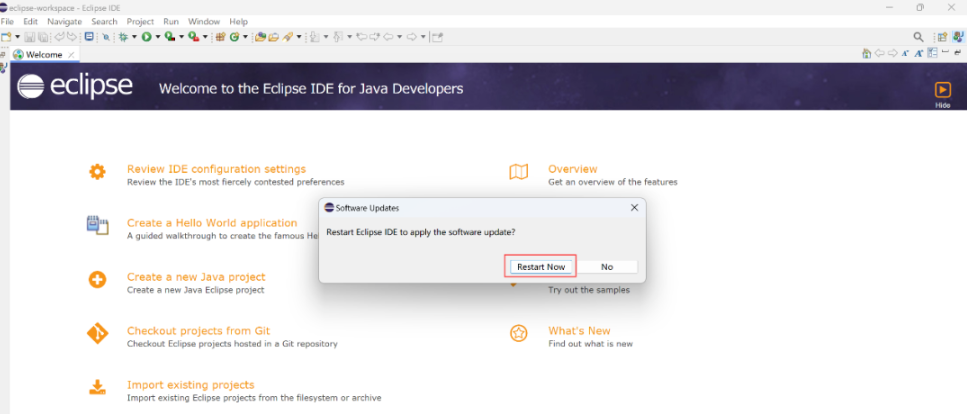Close the Welcome tab
Screen dimensions: 967x414
point(71,54)
